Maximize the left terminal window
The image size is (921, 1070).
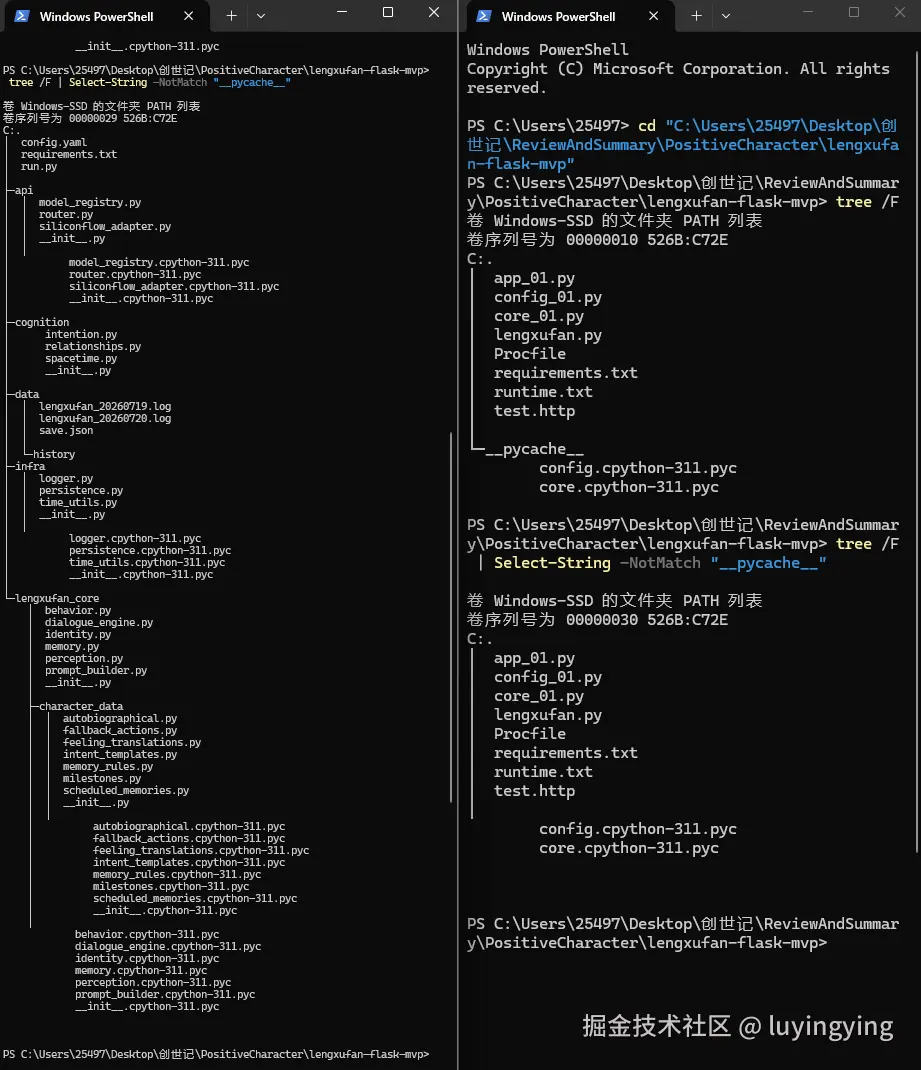pos(388,12)
